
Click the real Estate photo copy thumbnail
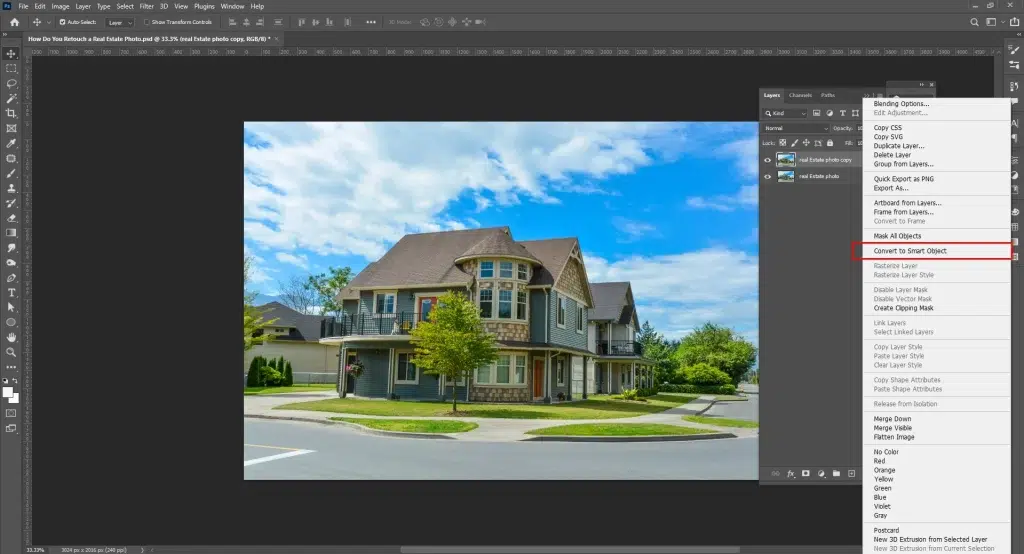pos(786,160)
